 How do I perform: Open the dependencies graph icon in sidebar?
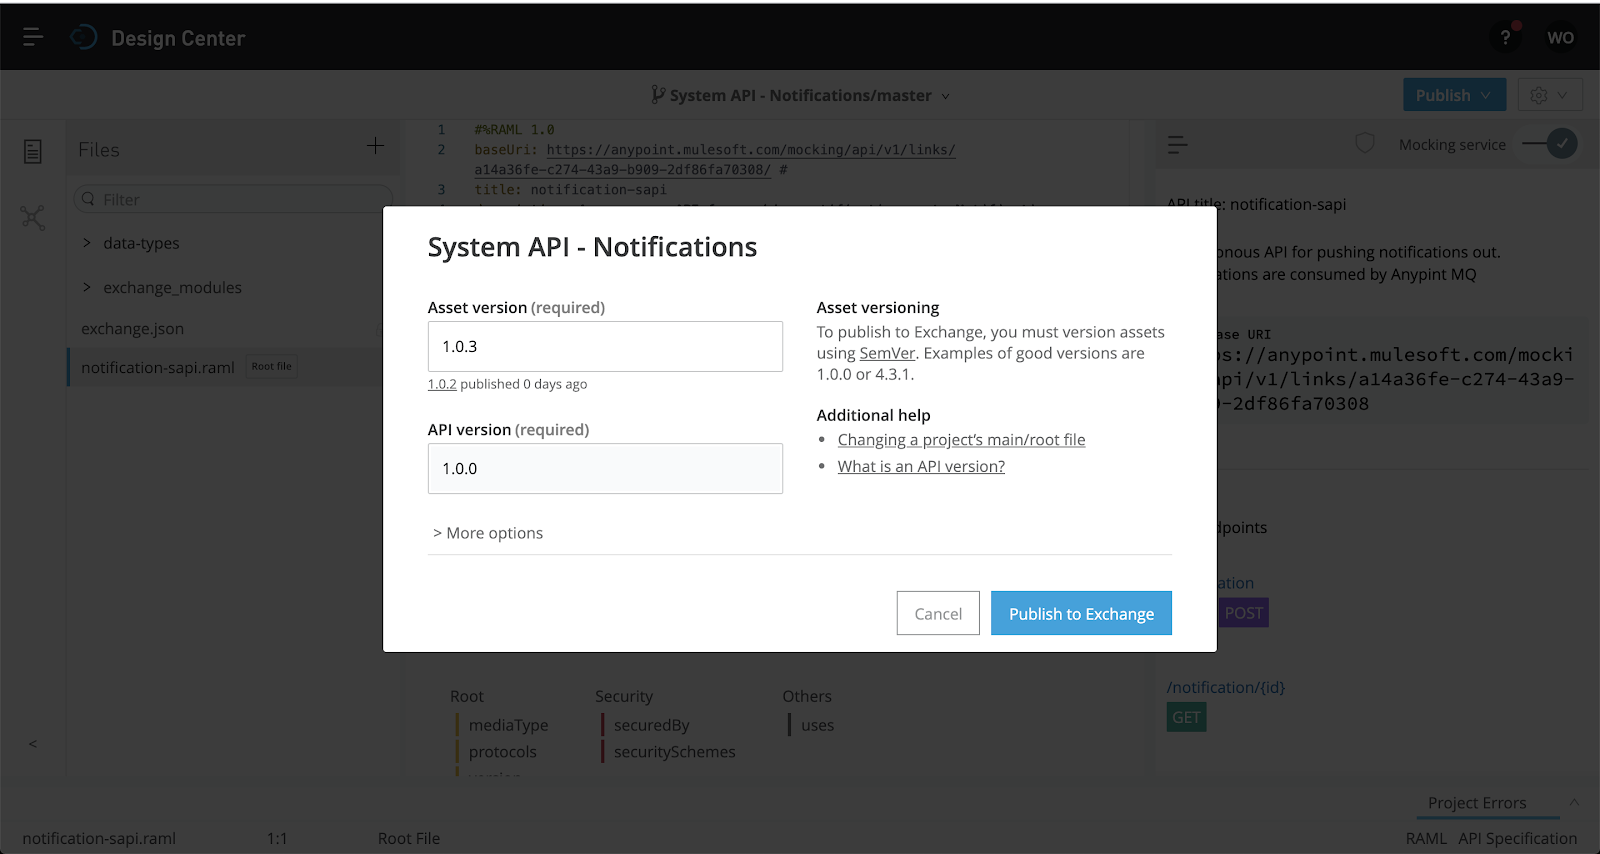click(33, 217)
